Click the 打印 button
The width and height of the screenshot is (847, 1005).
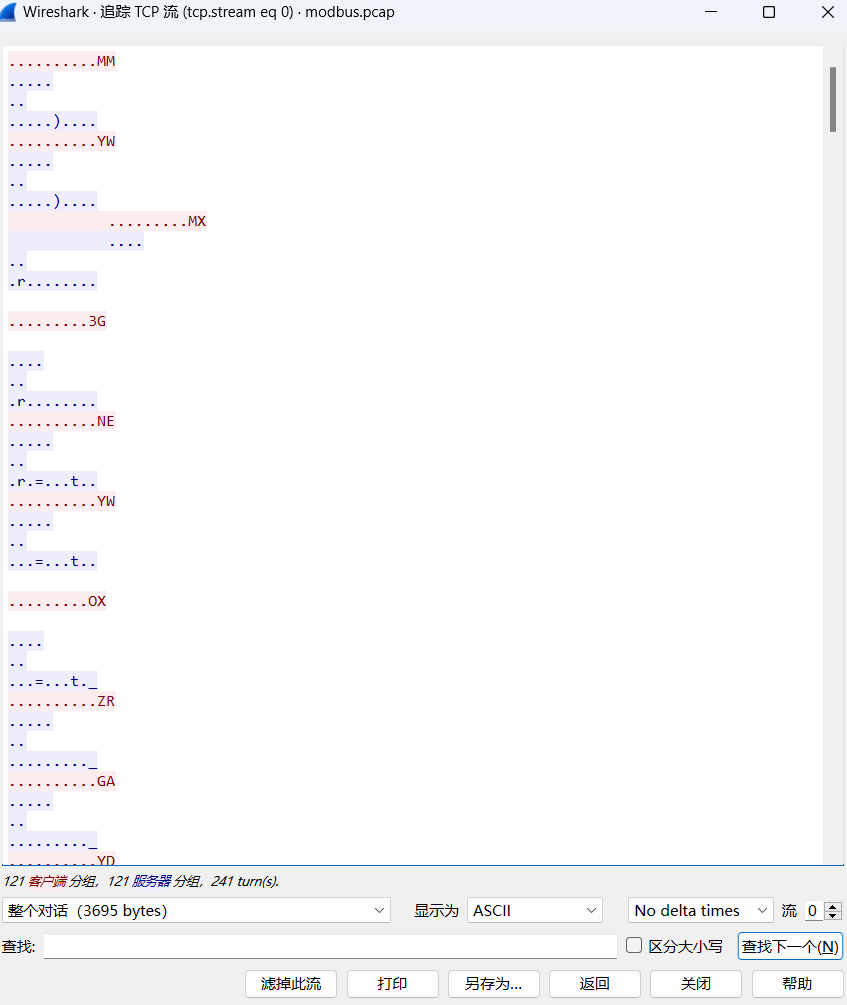(x=392, y=983)
